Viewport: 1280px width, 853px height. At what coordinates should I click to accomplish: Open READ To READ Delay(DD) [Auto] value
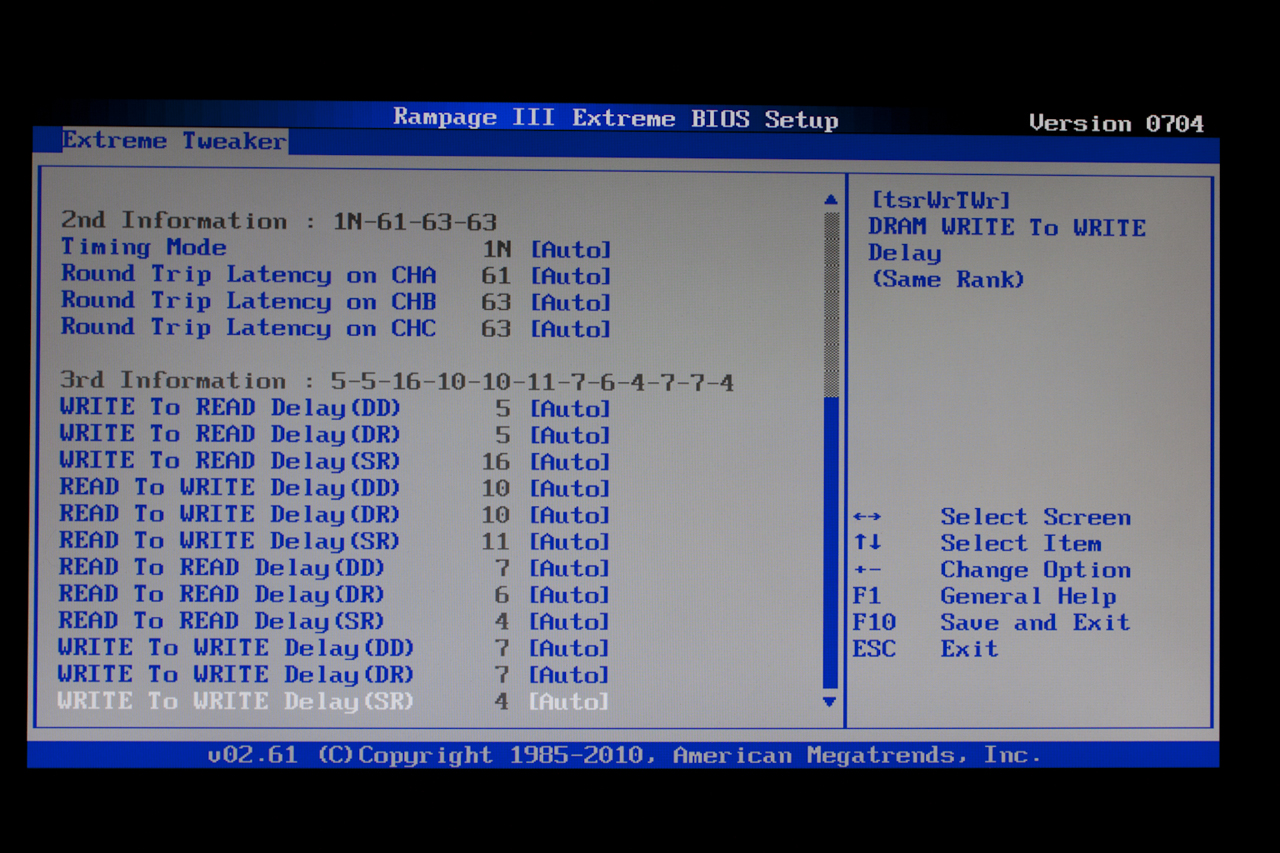click(570, 569)
